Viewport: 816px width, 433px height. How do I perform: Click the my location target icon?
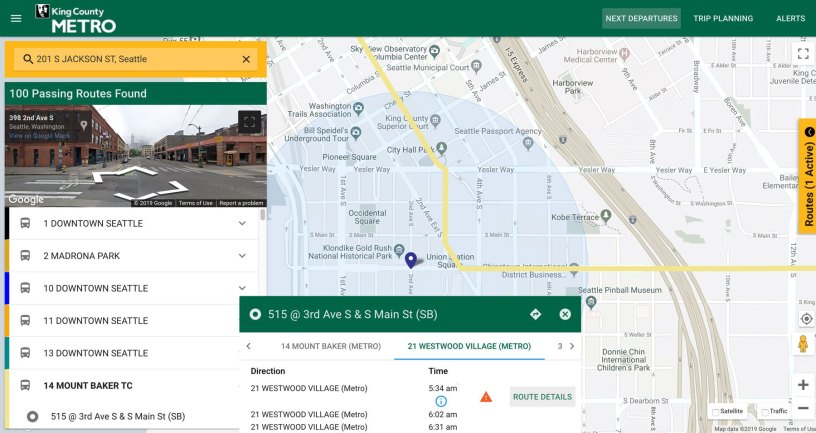pos(803,318)
